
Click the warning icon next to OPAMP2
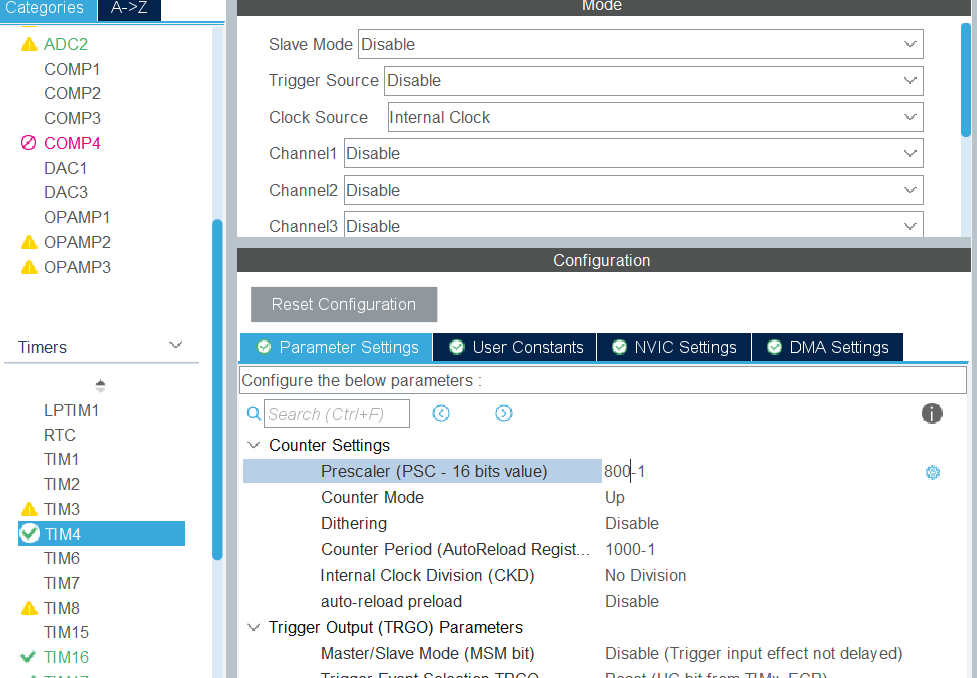pos(29,242)
